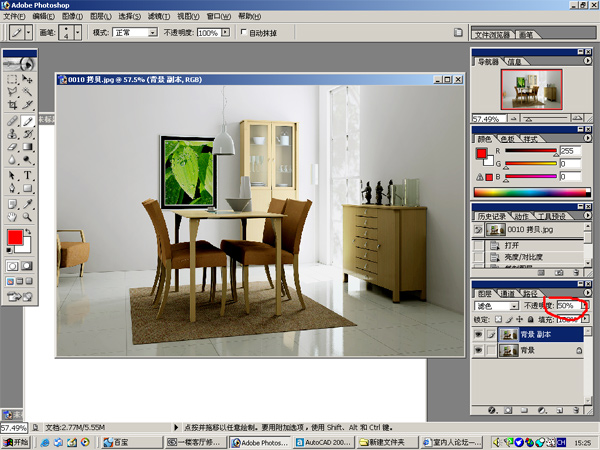
Task: Click the color spectrum ramp bar
Action: point(532,192)
